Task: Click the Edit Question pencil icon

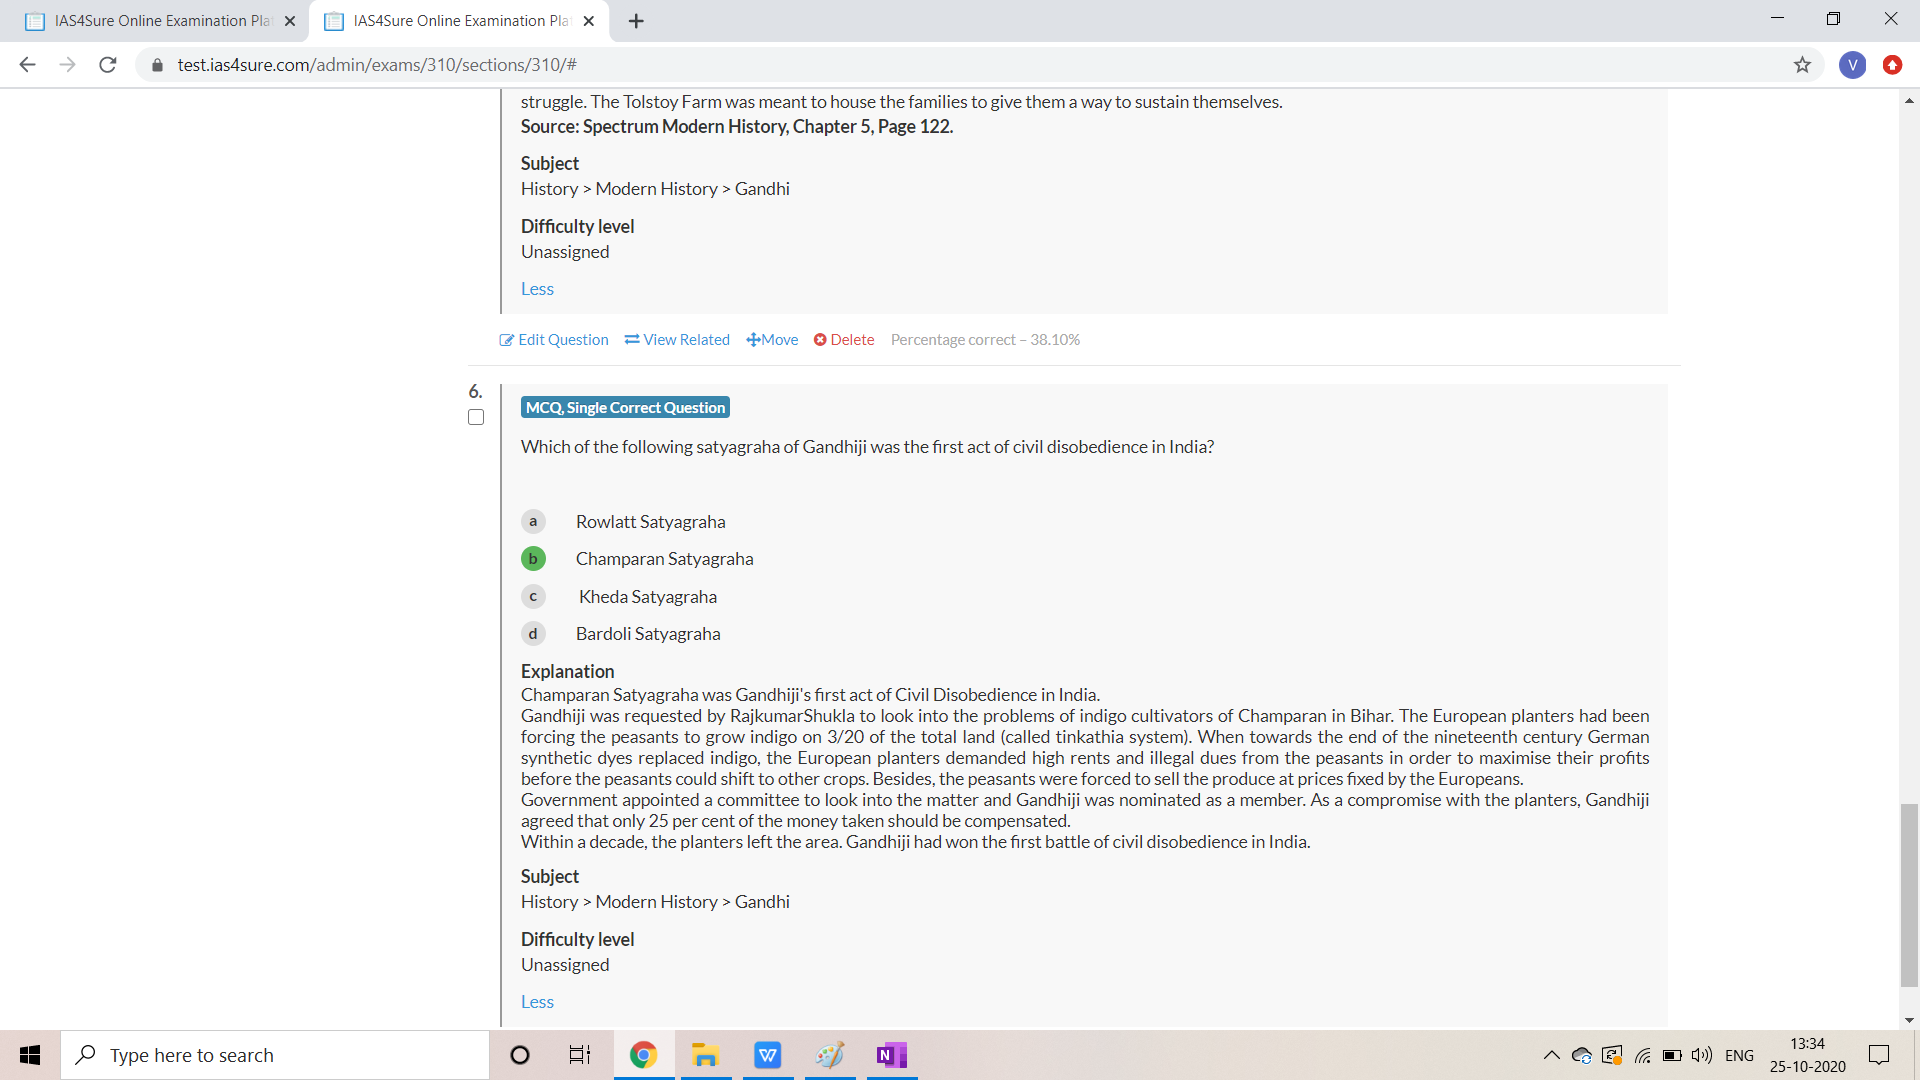Action: (507, 340)
